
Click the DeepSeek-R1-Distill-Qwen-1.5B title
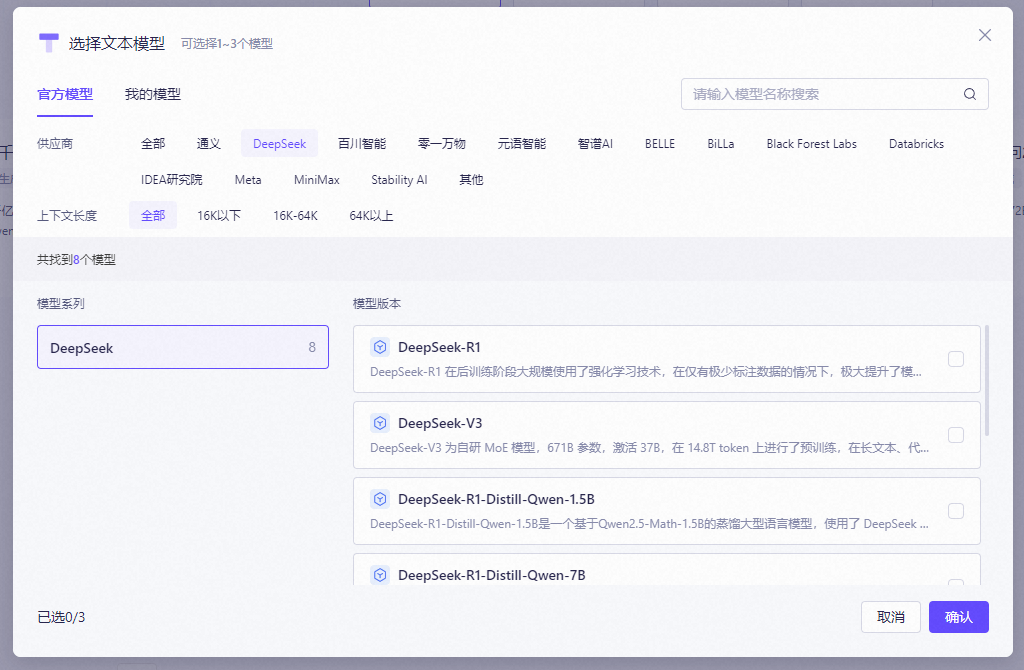coord(496,499)
